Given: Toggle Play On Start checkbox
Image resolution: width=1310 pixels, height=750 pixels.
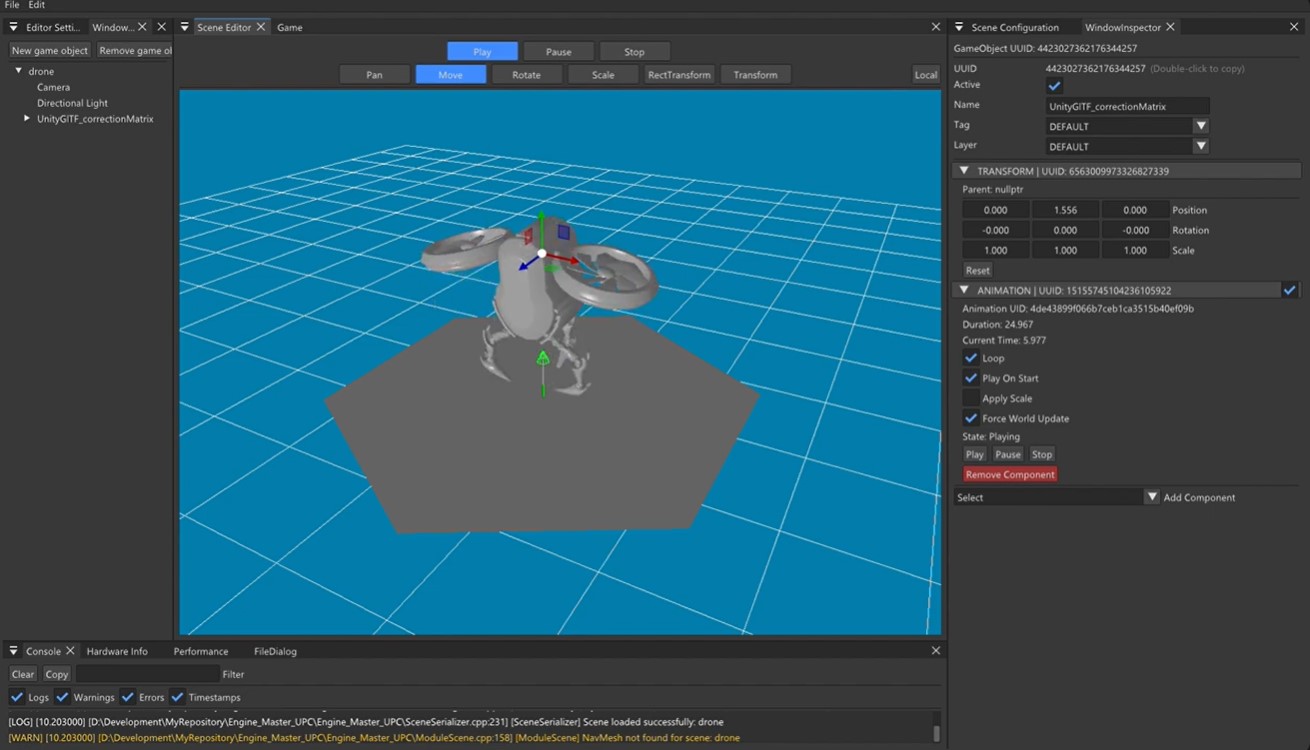Looking at the screenshot, I should (970, 378).
